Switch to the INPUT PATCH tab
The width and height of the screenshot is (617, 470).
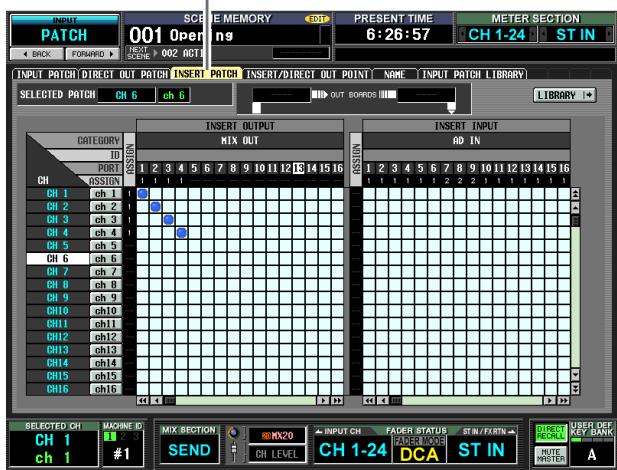coord(45,74)
